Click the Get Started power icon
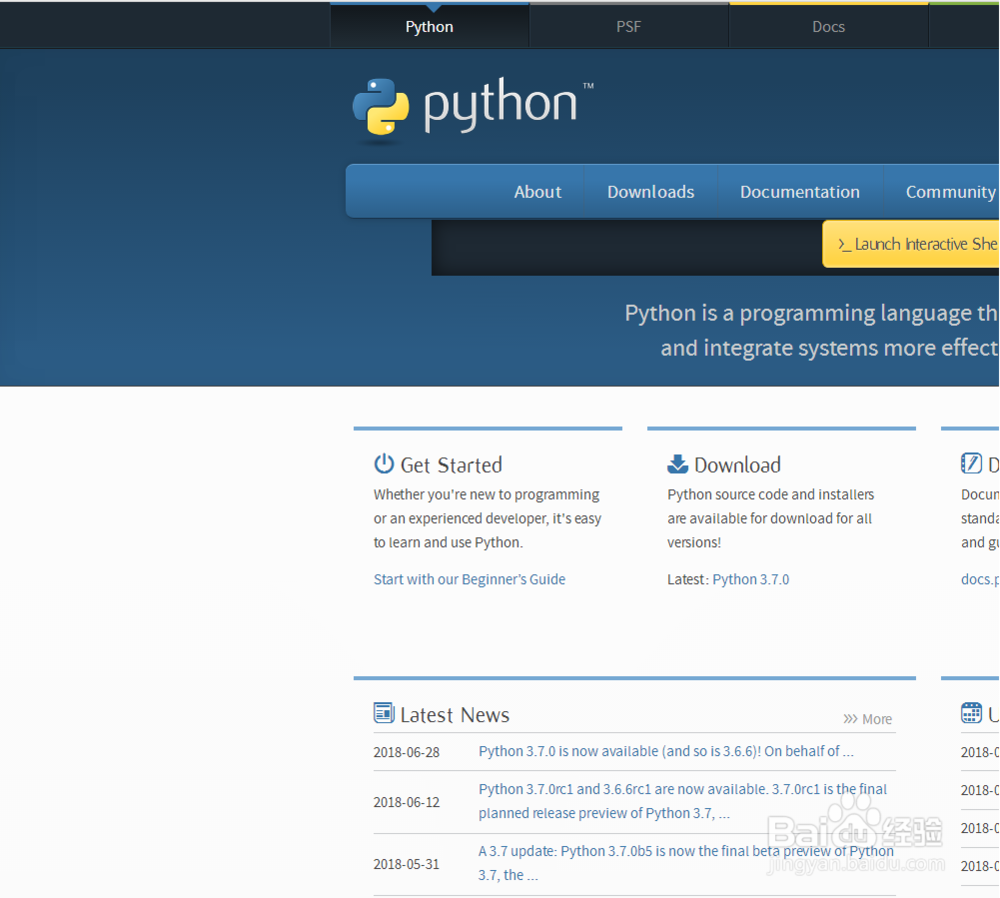Screen dimensions: 1000x898 tap(384, 464)
